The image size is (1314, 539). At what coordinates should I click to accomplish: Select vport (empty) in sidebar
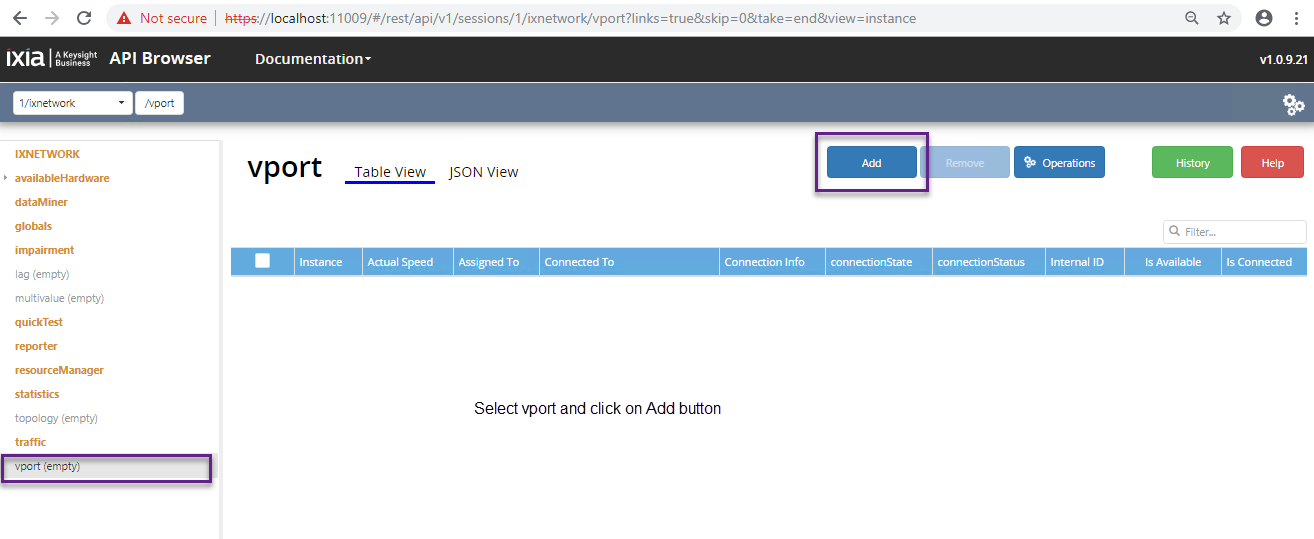pyautogui.click(x=47, y=466)
